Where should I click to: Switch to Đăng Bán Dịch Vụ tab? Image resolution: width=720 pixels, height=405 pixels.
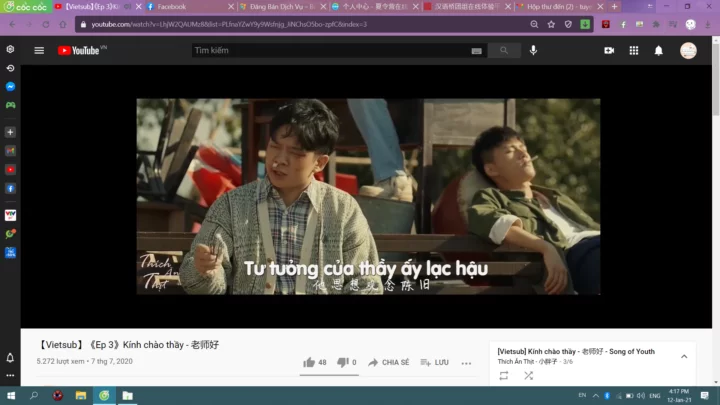(x=283, y=6)
